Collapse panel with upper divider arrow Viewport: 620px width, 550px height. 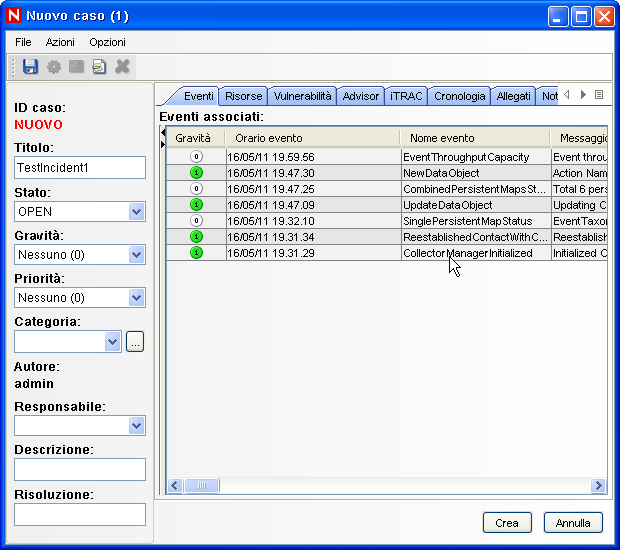point(163,132)
